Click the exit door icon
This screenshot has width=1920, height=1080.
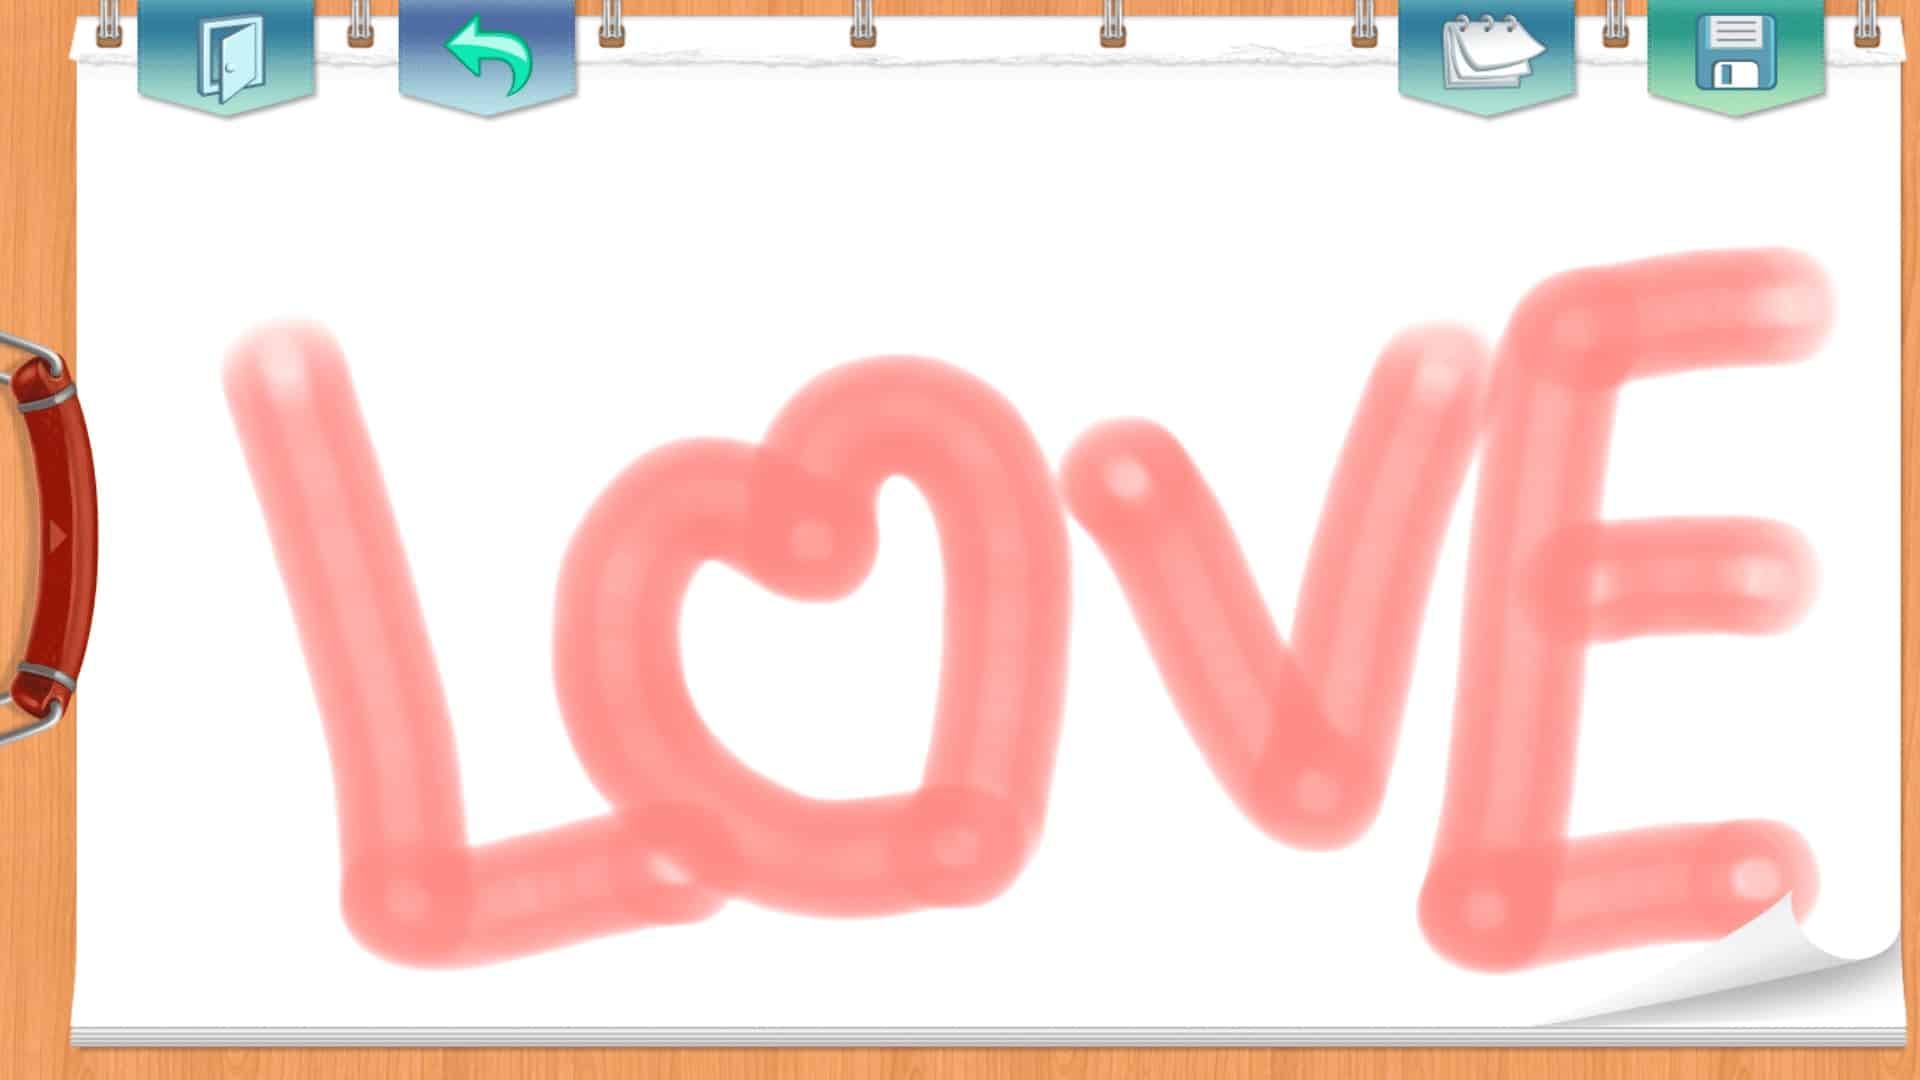(227, 57)
